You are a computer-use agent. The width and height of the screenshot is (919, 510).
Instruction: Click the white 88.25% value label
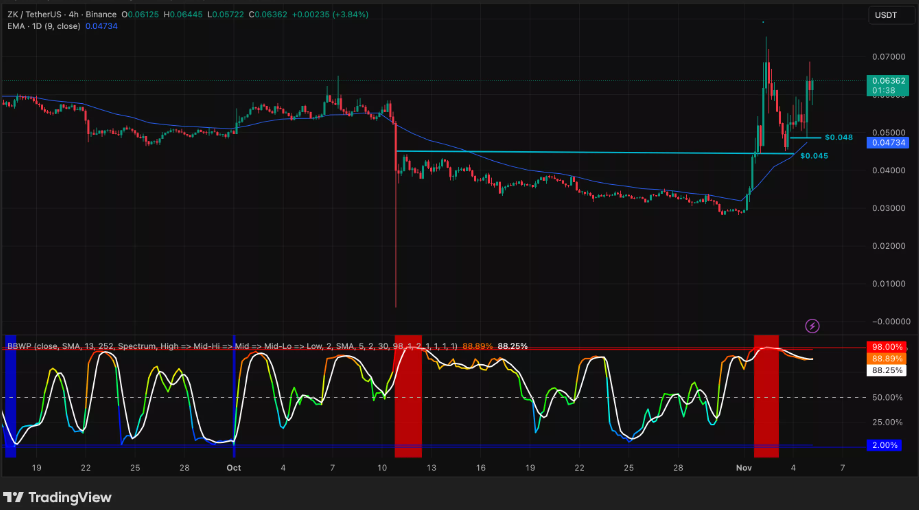[x=888, y=369]
